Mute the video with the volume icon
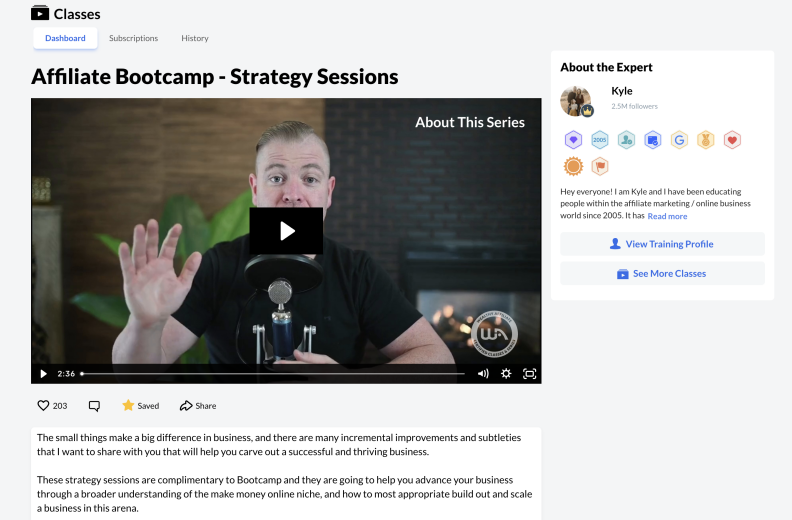This screenshot has width=792, height=520. [x=483, y=373]
